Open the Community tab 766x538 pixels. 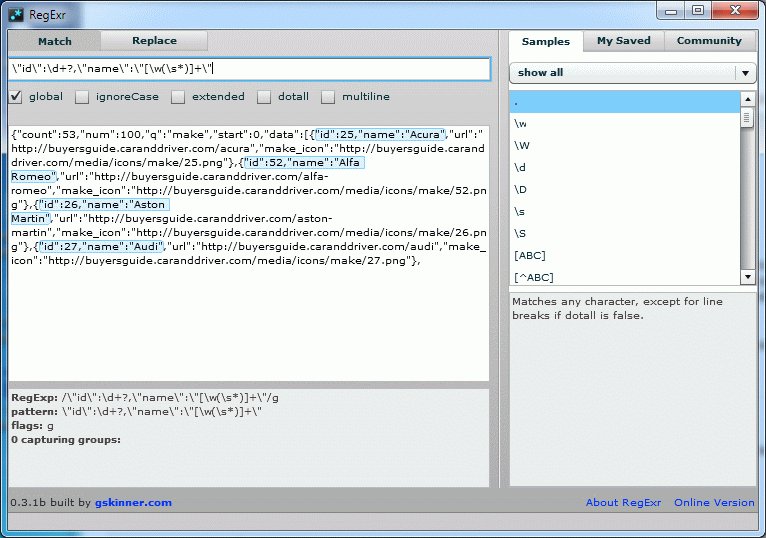click(709, 41)
